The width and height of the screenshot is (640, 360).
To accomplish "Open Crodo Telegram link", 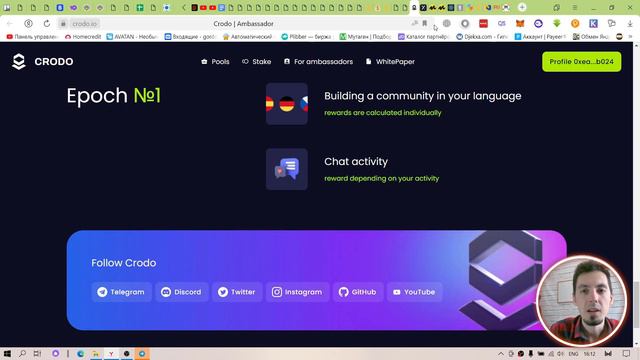I will tap(121, 292).
